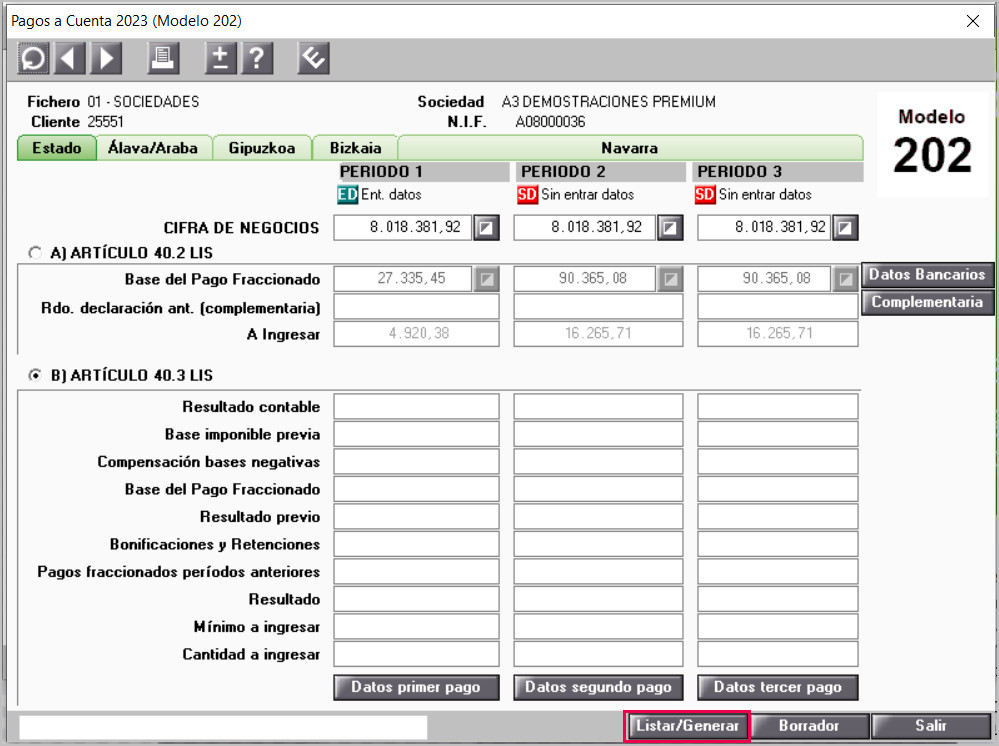
Task: Click the Mínimo a ingresar field for Periodo 3
Action: click(x=777, y=627)
